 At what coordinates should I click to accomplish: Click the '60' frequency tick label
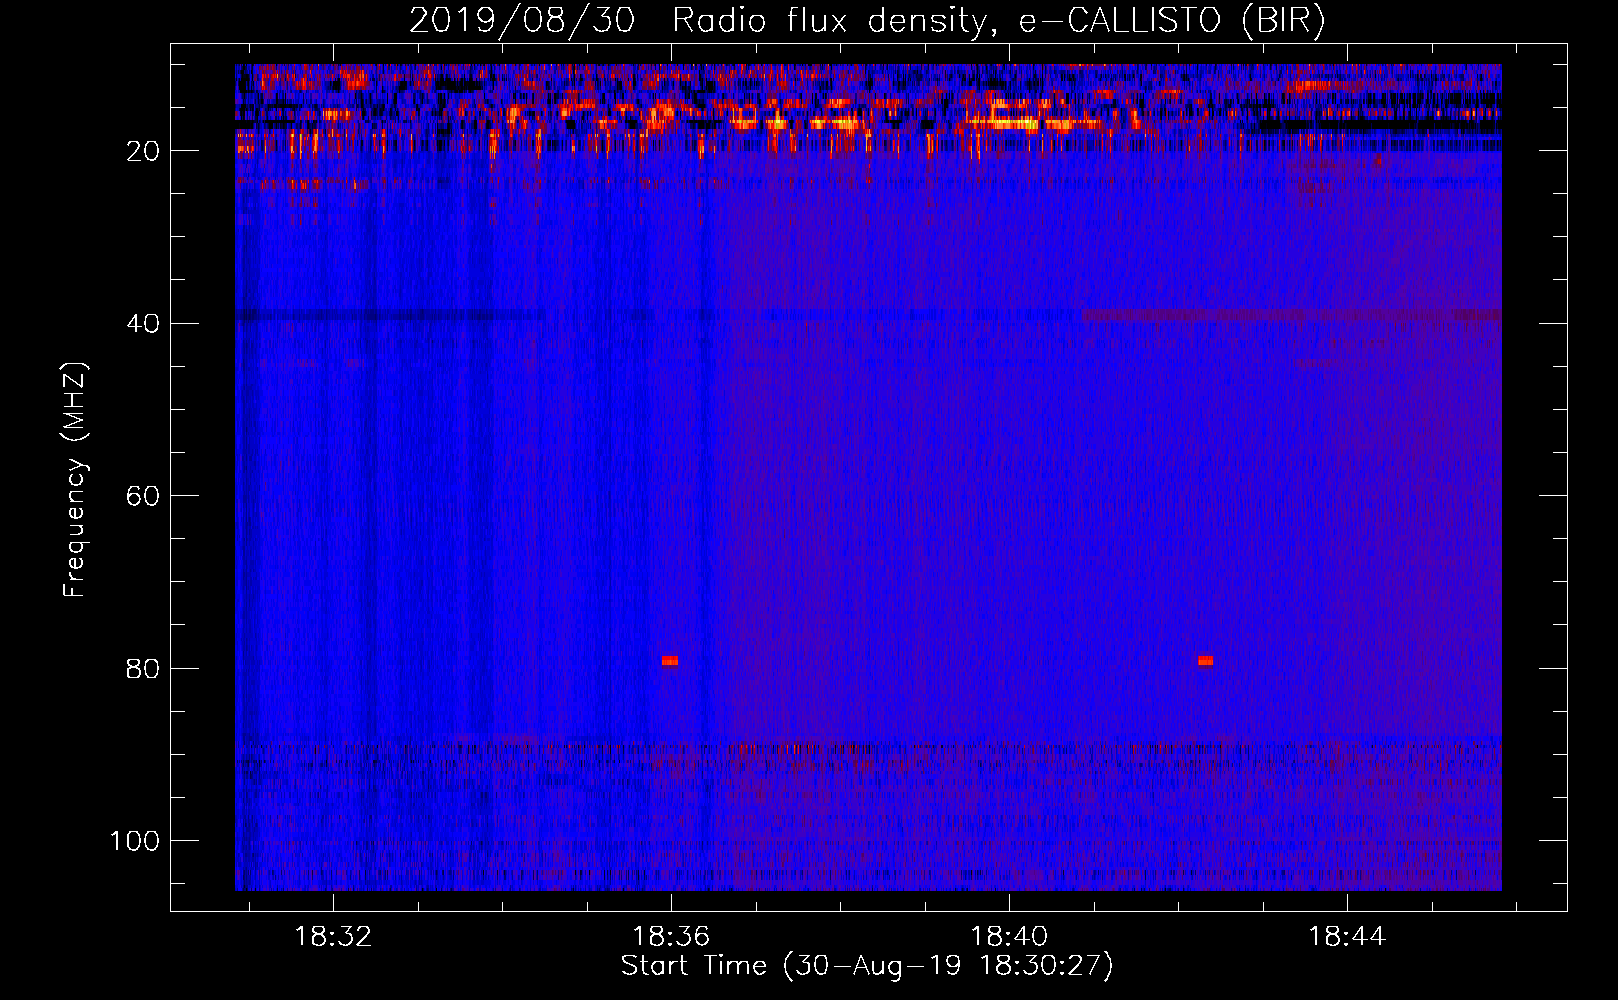point(143,496)
